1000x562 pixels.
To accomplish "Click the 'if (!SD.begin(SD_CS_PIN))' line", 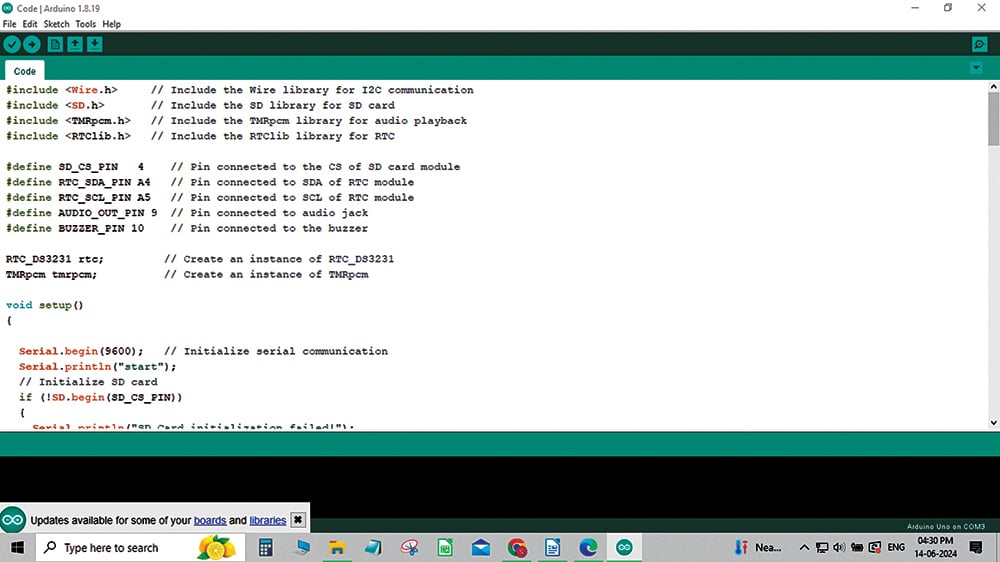I will click(100, 397).
